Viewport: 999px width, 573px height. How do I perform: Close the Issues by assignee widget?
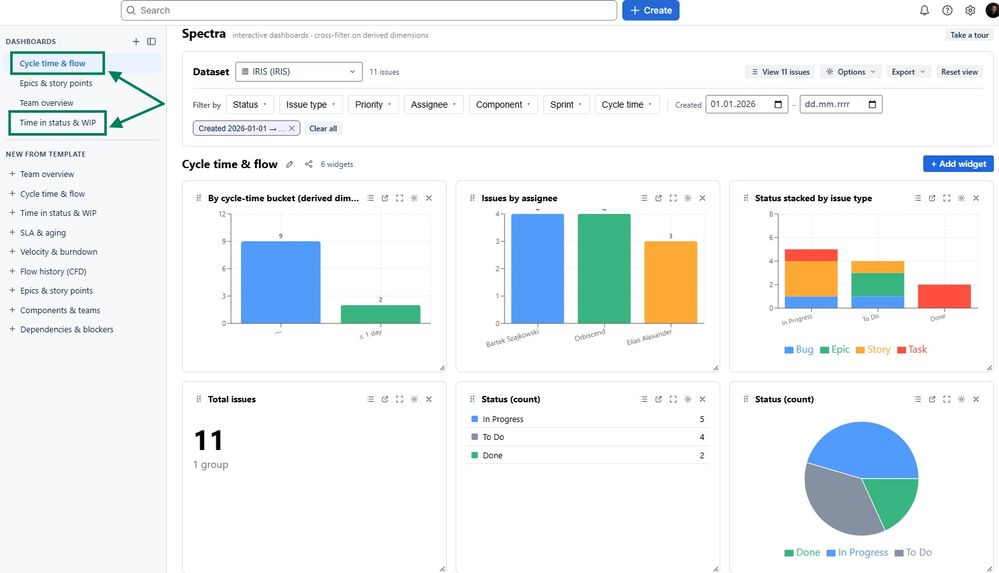[702, 198]
